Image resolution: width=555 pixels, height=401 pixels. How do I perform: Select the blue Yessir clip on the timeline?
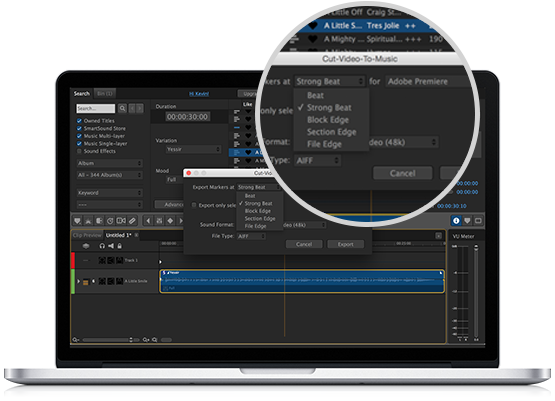click(302, 281)
